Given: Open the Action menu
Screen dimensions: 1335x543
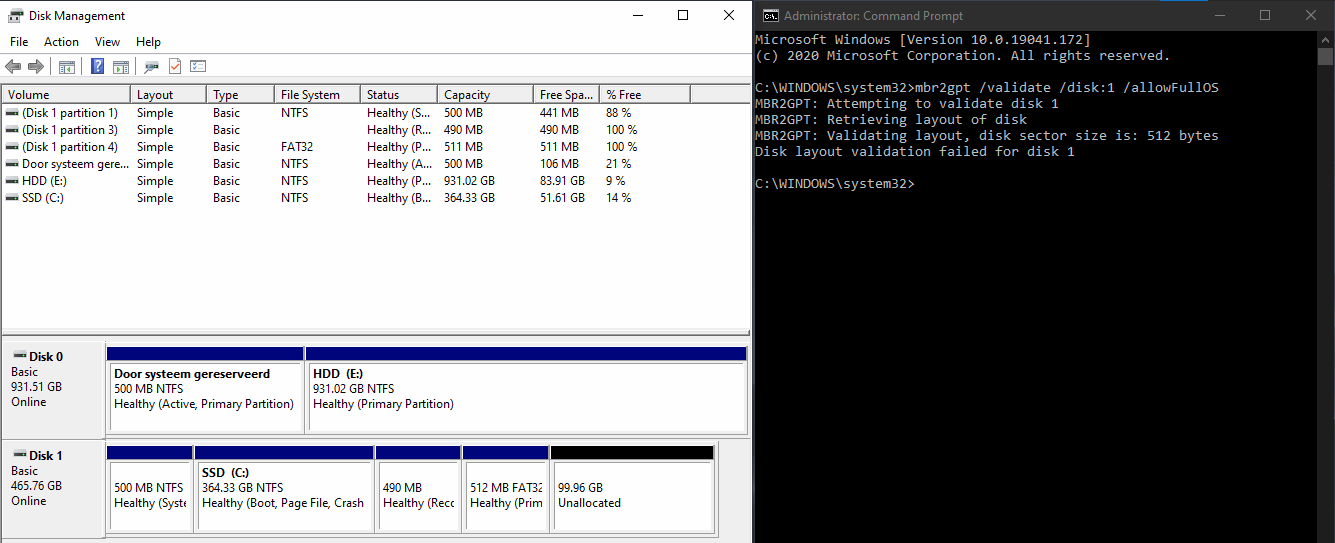Looking at the screenshot, I should (61, 42).
